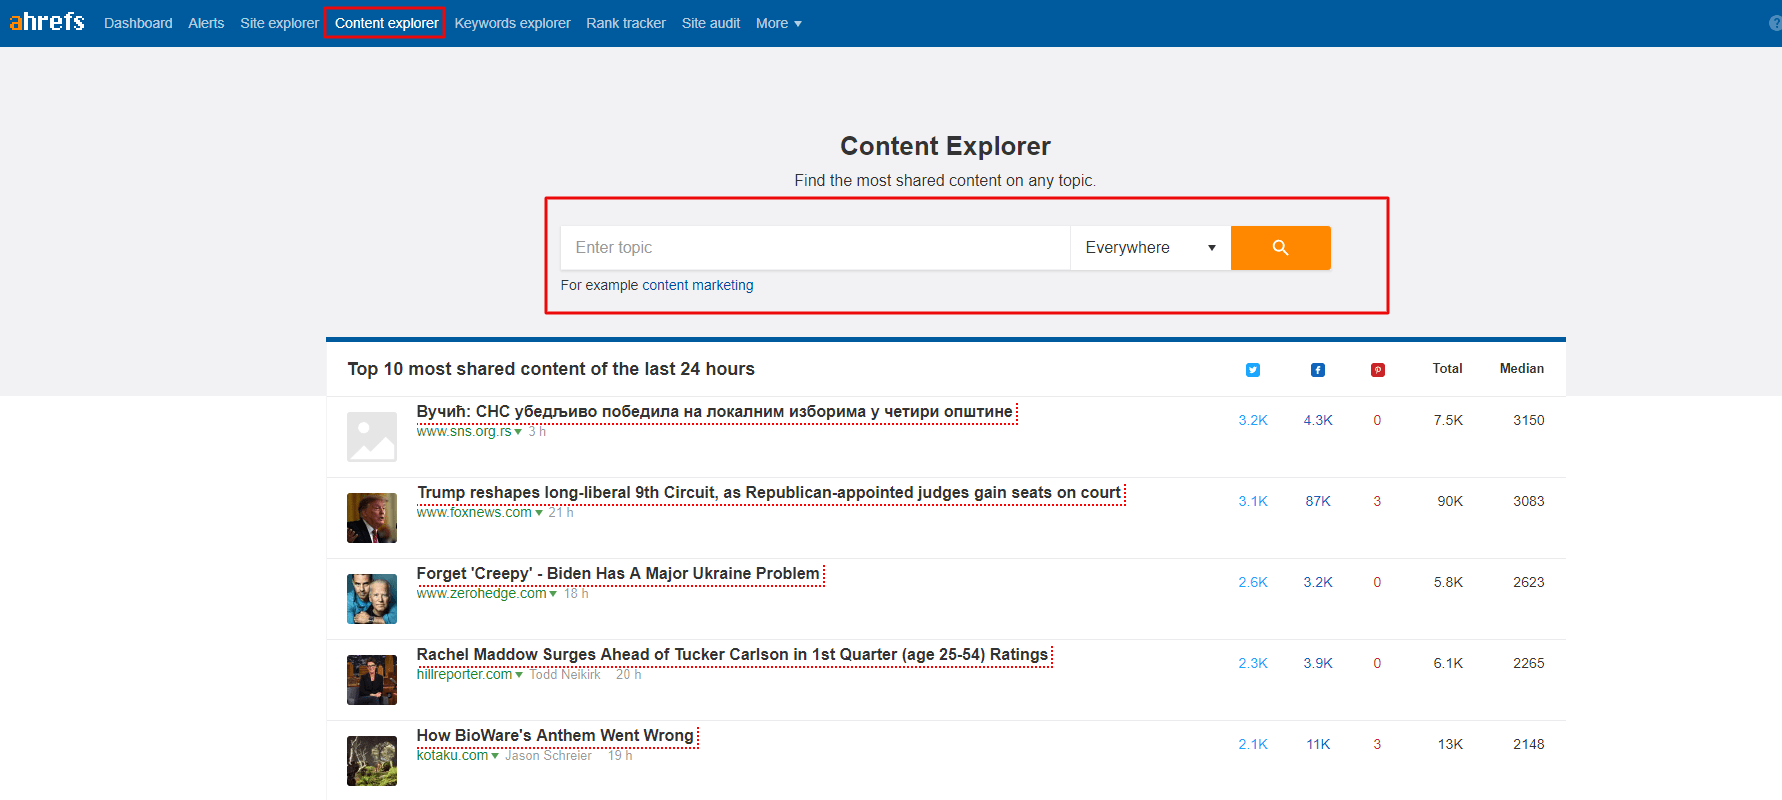Click total shares value 13K
This screenshot has width=1782, height=800.
(x=1450, y=745)
